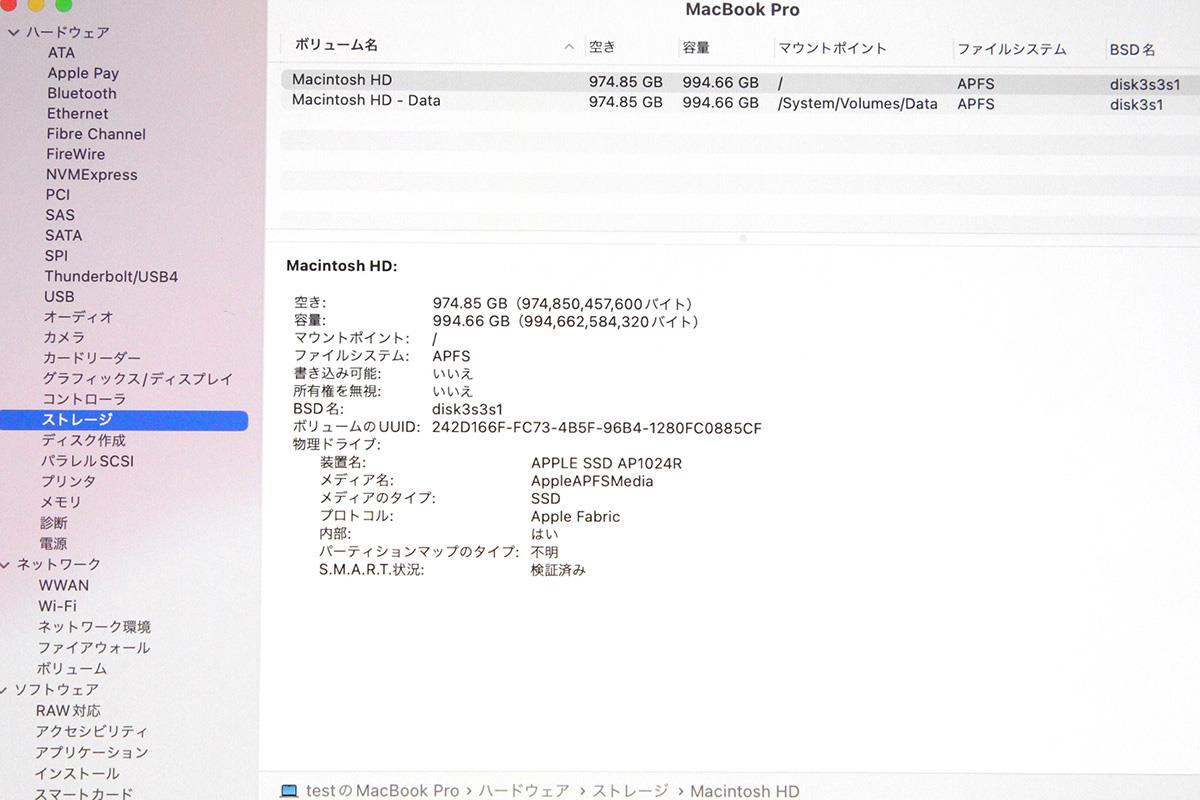This screenshot has height=800, width=1200.
Task: Click the laptop icon in path bar
Action: (289, 790)
